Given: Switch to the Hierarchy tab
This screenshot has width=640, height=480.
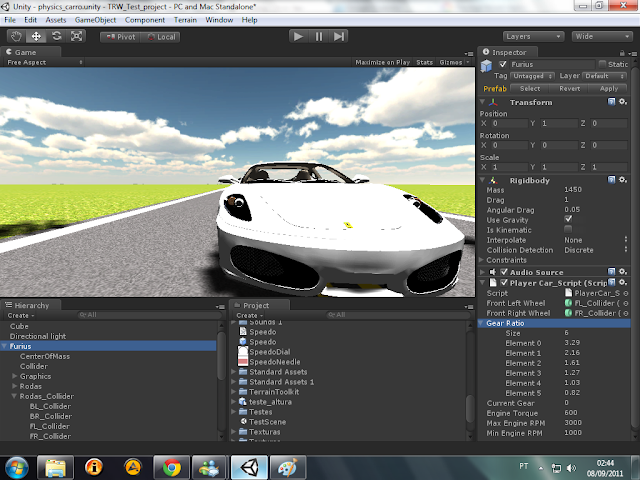Looking at the screenshot, I should click(31, 305).
